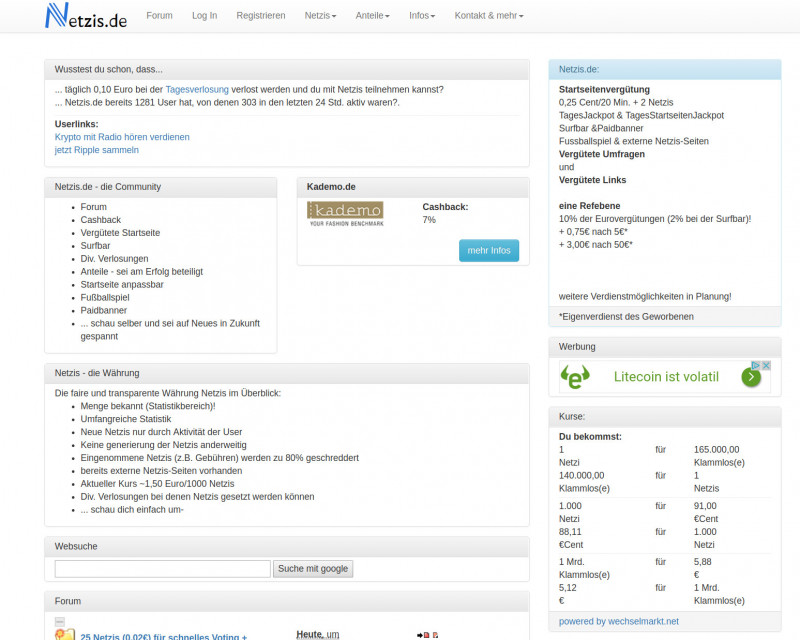800x640 pixels.
Task: Click the green arrow on Litecoin ad
Action: [x=751, y=377]
